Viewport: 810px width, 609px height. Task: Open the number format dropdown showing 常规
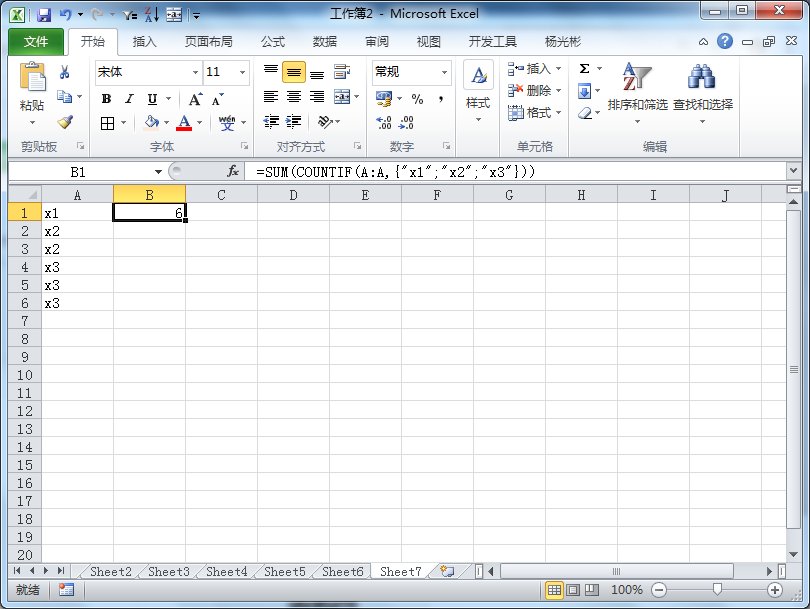coord(443,72)
